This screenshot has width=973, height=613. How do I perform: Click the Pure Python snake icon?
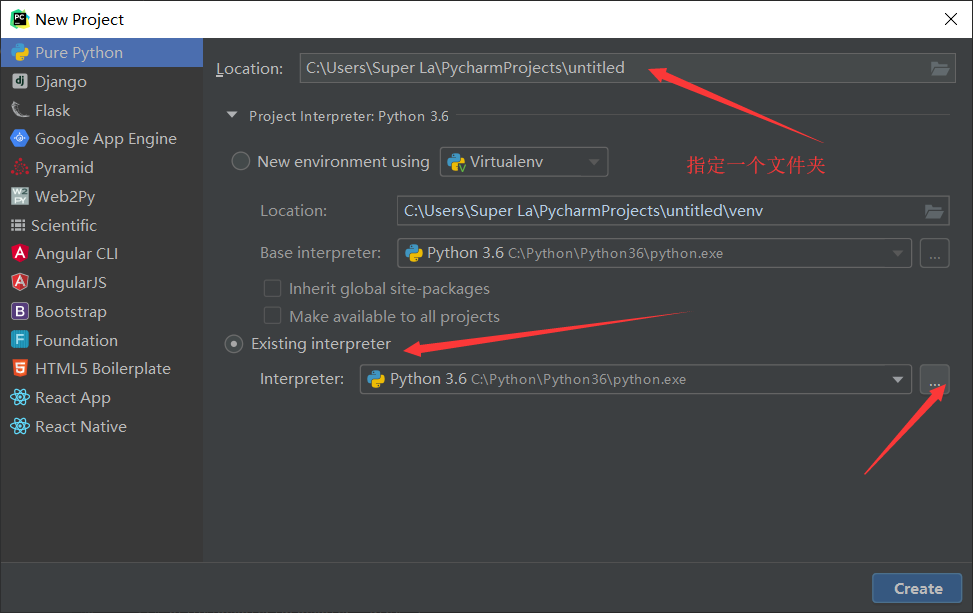[20, 53]
